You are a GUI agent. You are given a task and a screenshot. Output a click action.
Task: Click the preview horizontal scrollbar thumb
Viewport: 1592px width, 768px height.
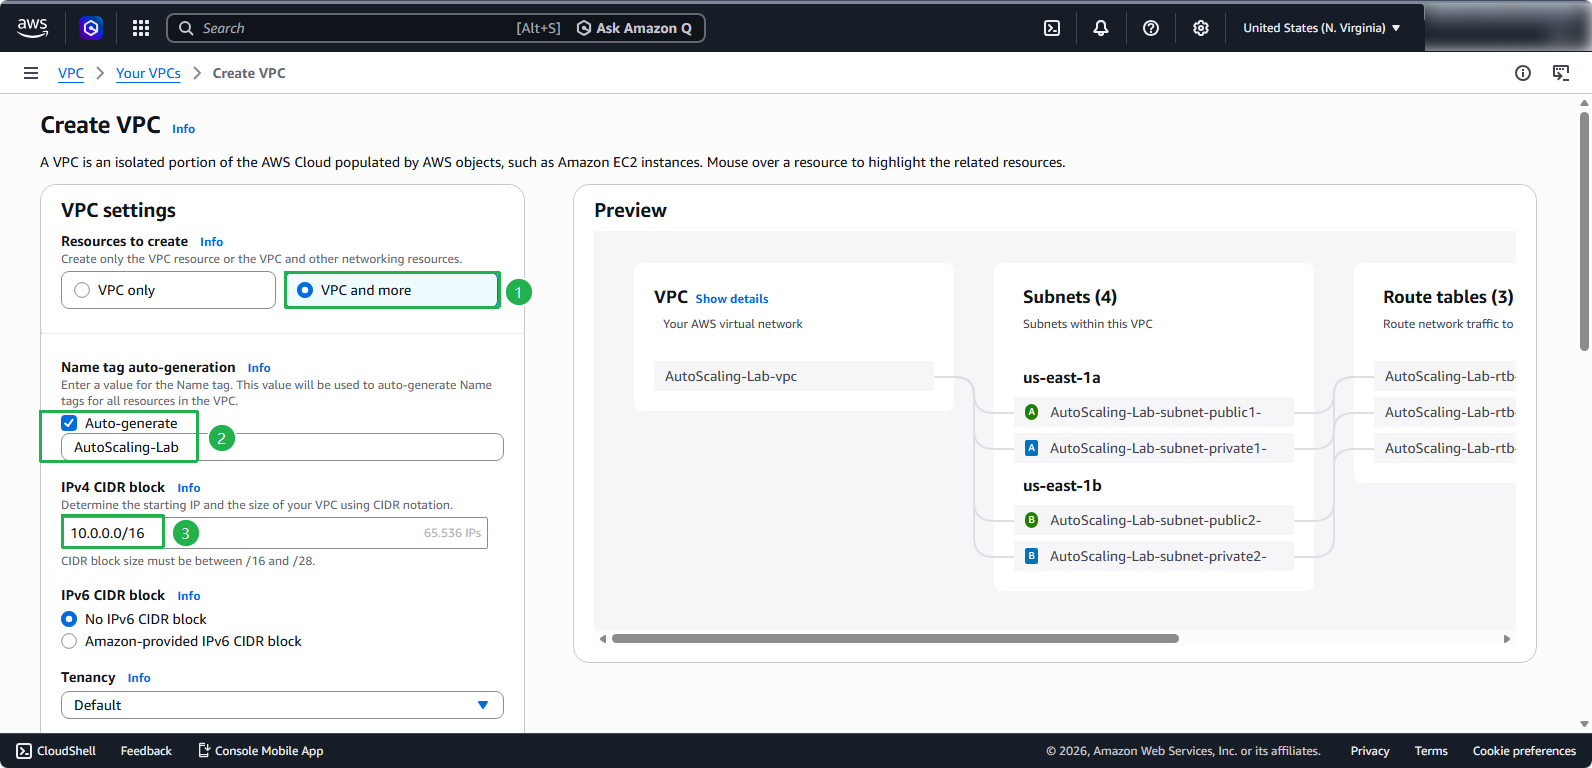pos(895,638)
